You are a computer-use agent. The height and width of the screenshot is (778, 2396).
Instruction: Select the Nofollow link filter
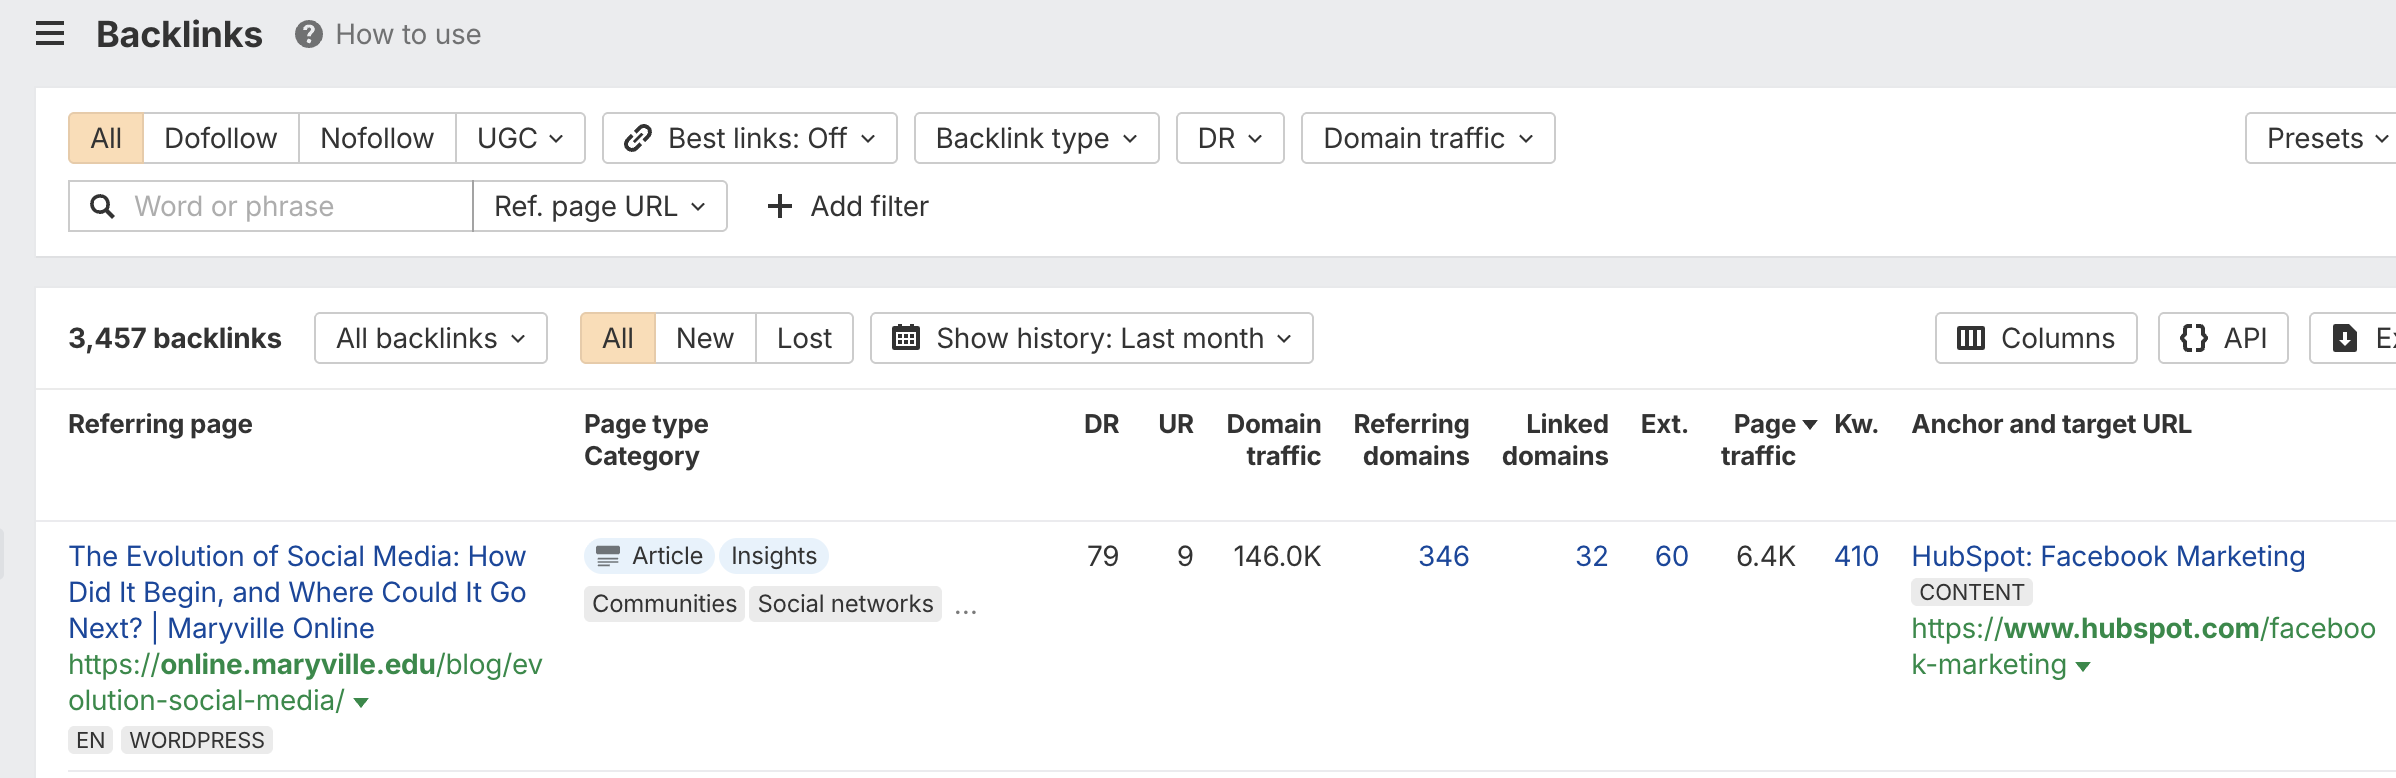coord(376,138)
